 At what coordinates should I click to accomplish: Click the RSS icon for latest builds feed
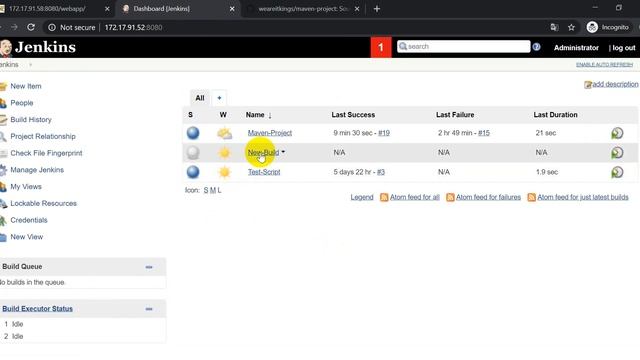point(531,198)
